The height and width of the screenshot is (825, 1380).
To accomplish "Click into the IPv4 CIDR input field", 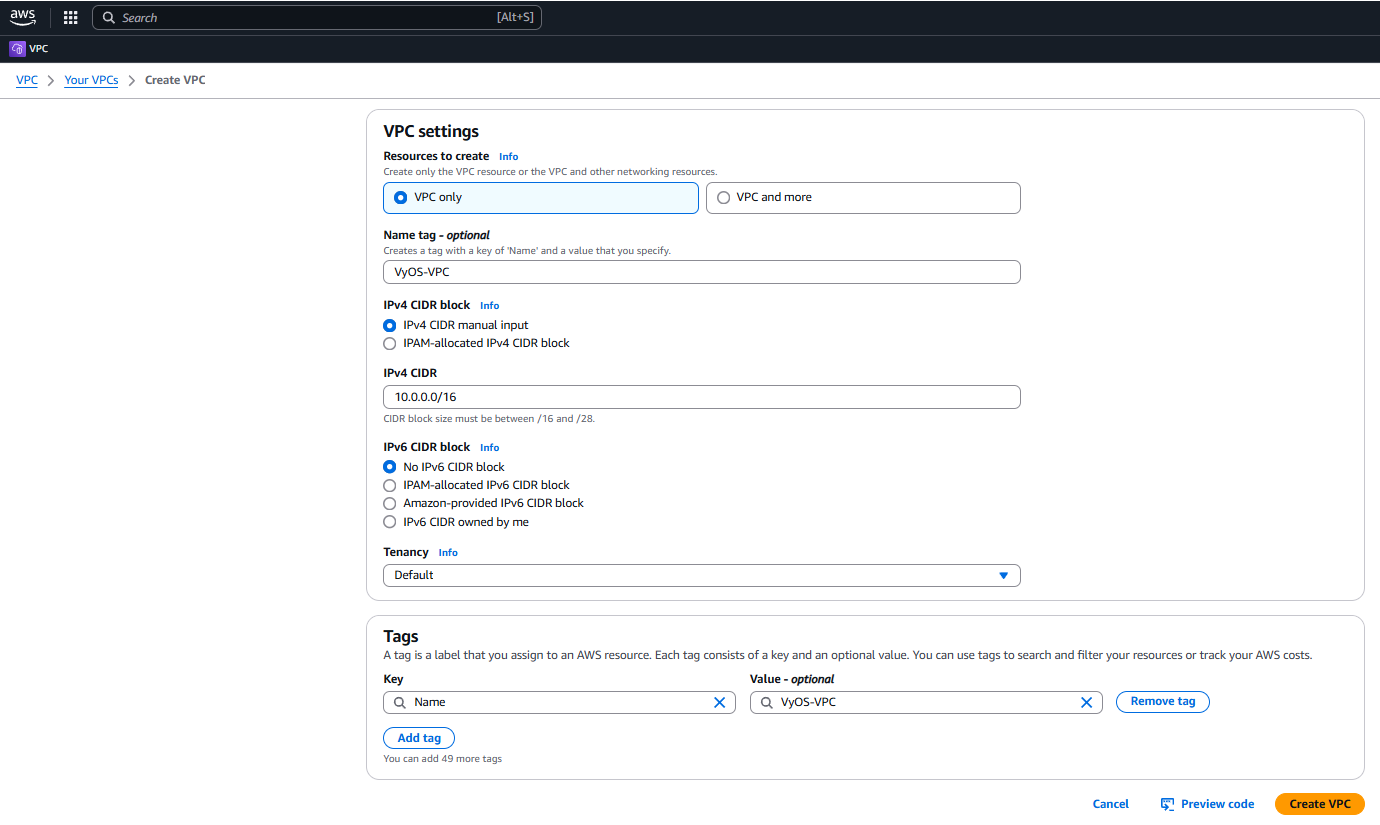I will point(701,397).
